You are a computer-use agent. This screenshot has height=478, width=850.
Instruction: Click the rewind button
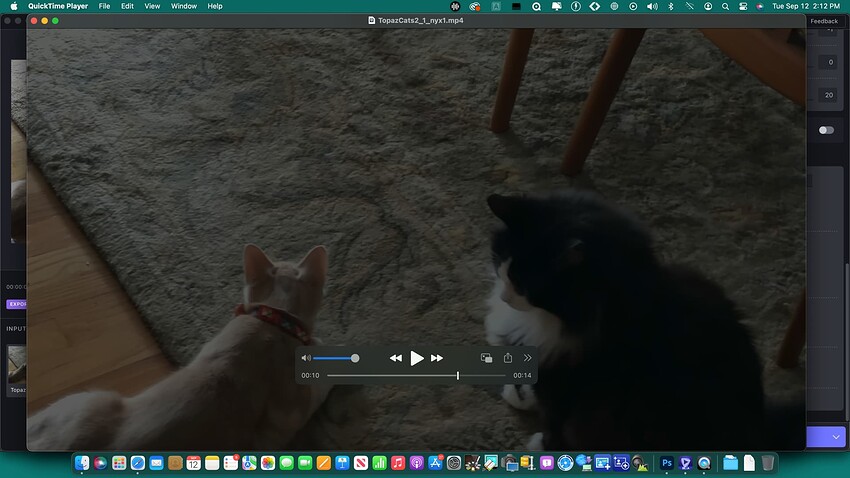pos(396,358)
